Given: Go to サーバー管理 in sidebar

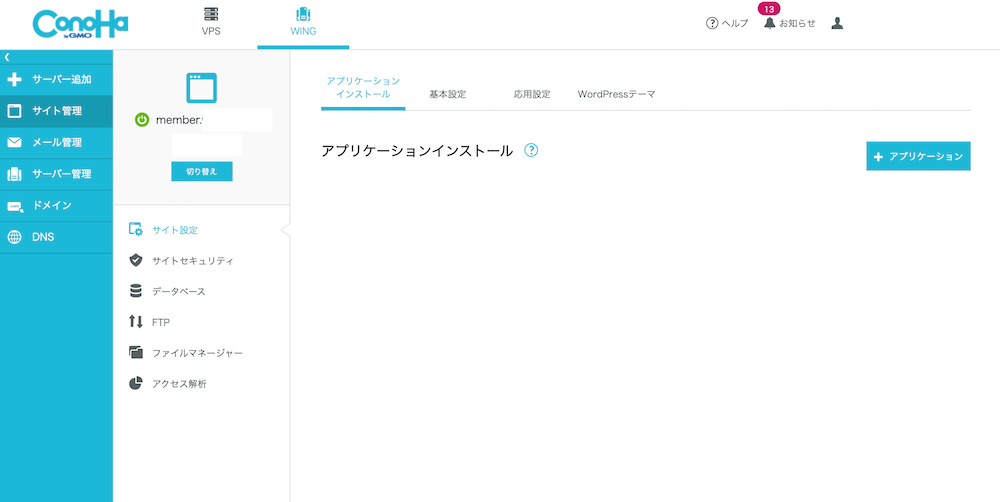Looking at the screenshot, I should [x=56, y=174].
